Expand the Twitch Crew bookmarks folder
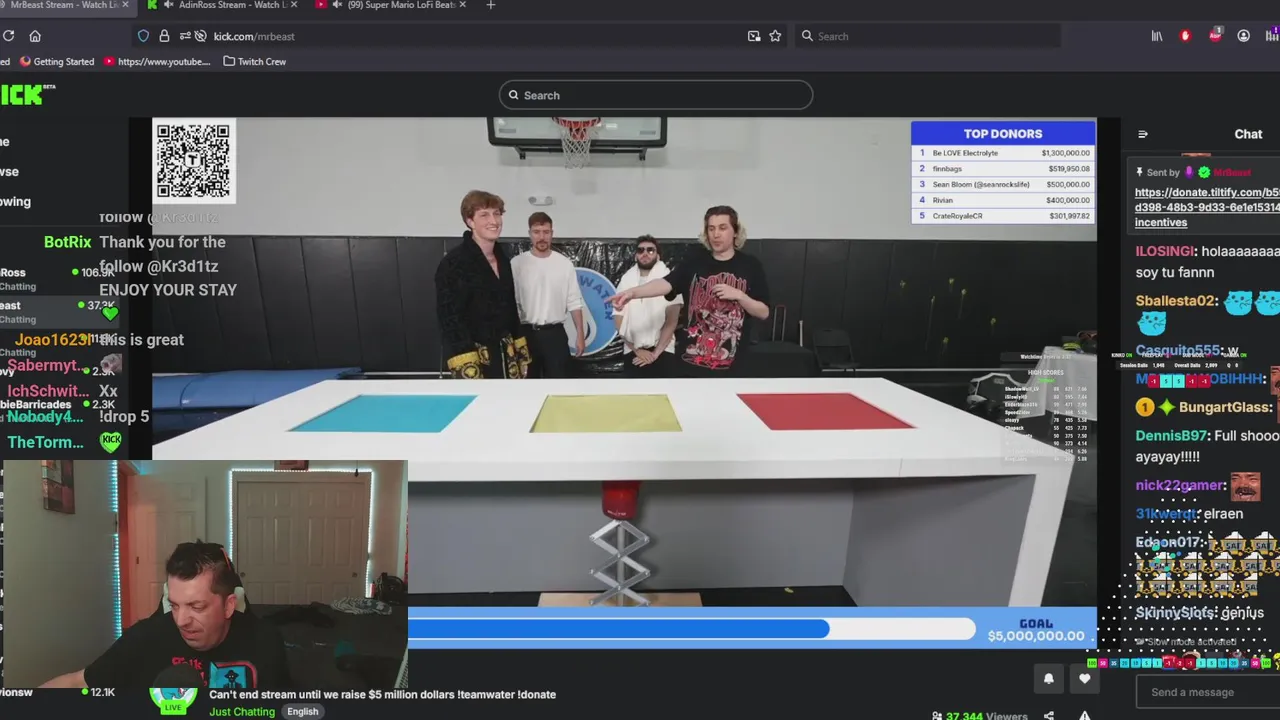 pos(255,62)
